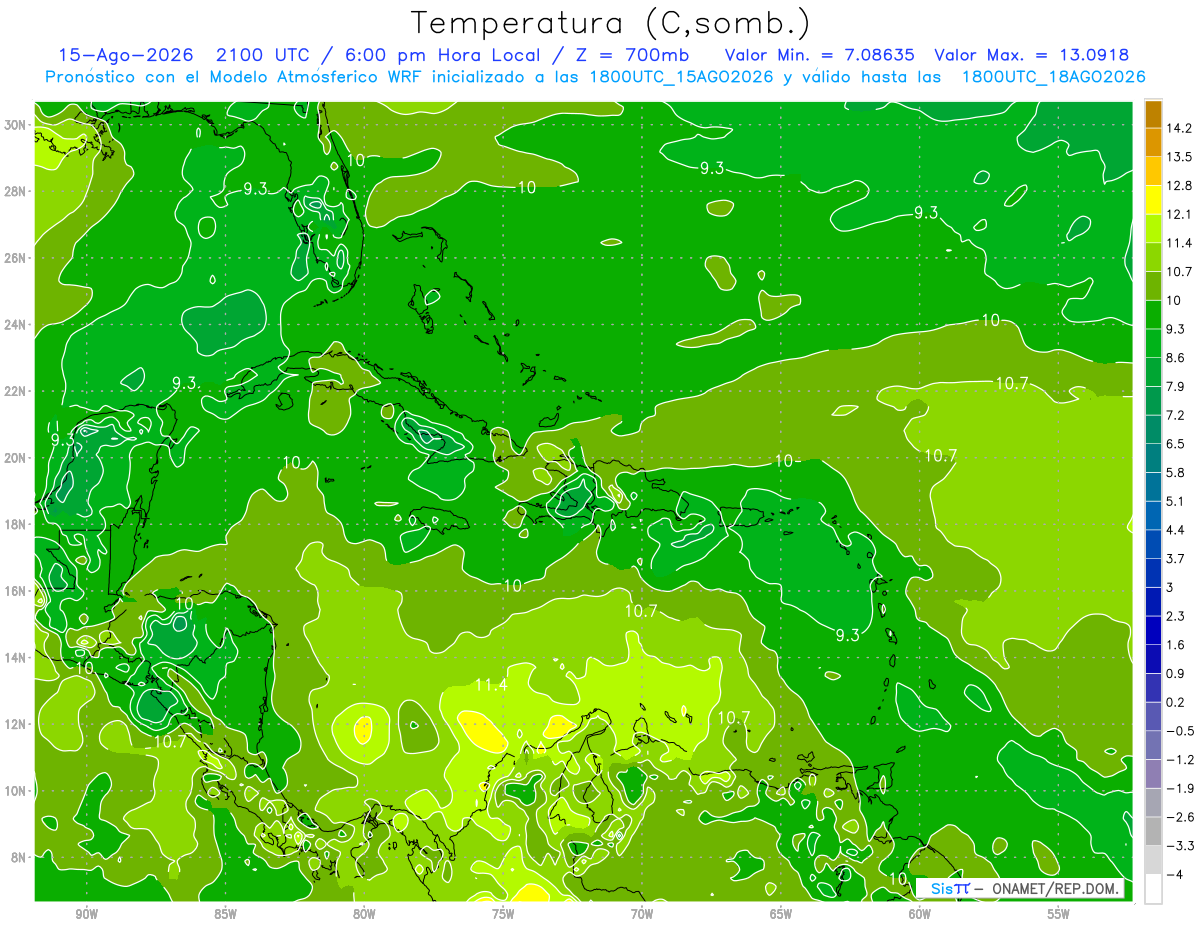Image resolution: width=1200 pixels, height=927 pixels.
Task: Select the "1800UTC_18AGO2026" valid-until timestamp
Action: (x=1053, y=77)
